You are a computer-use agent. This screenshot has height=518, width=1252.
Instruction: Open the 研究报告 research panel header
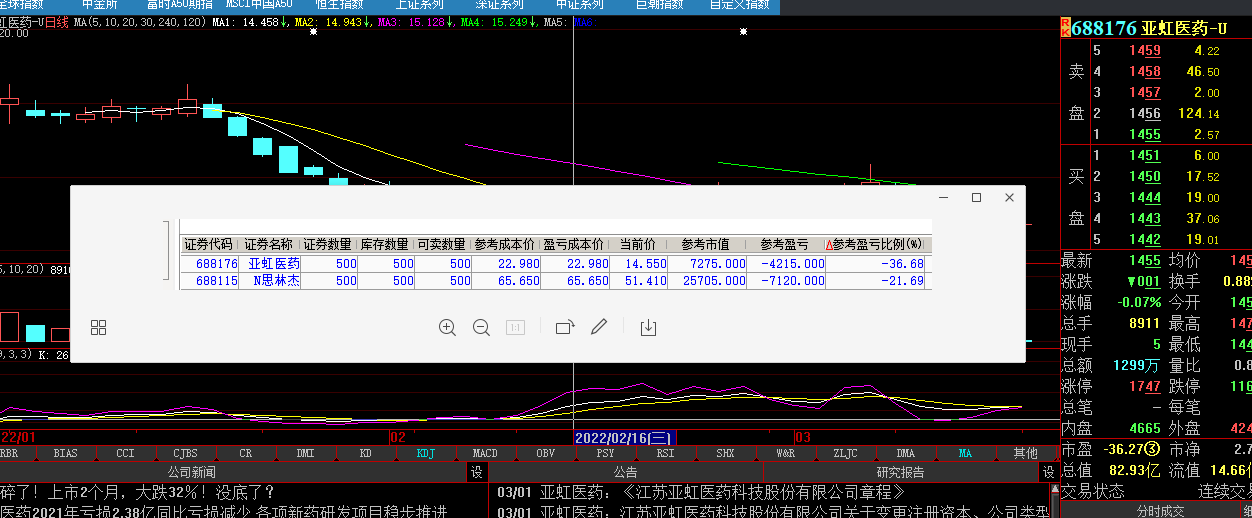pos(900,472)
